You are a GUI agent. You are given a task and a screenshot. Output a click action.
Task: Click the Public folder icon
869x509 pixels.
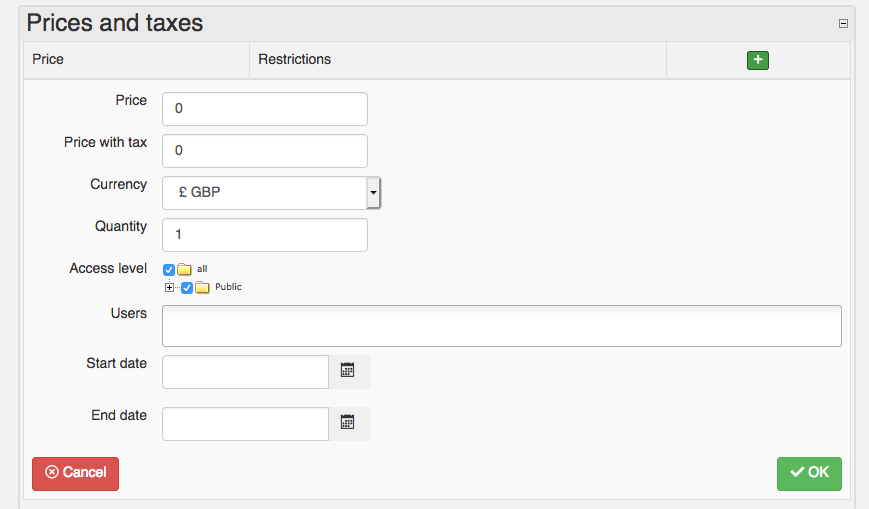click(202, 288)
